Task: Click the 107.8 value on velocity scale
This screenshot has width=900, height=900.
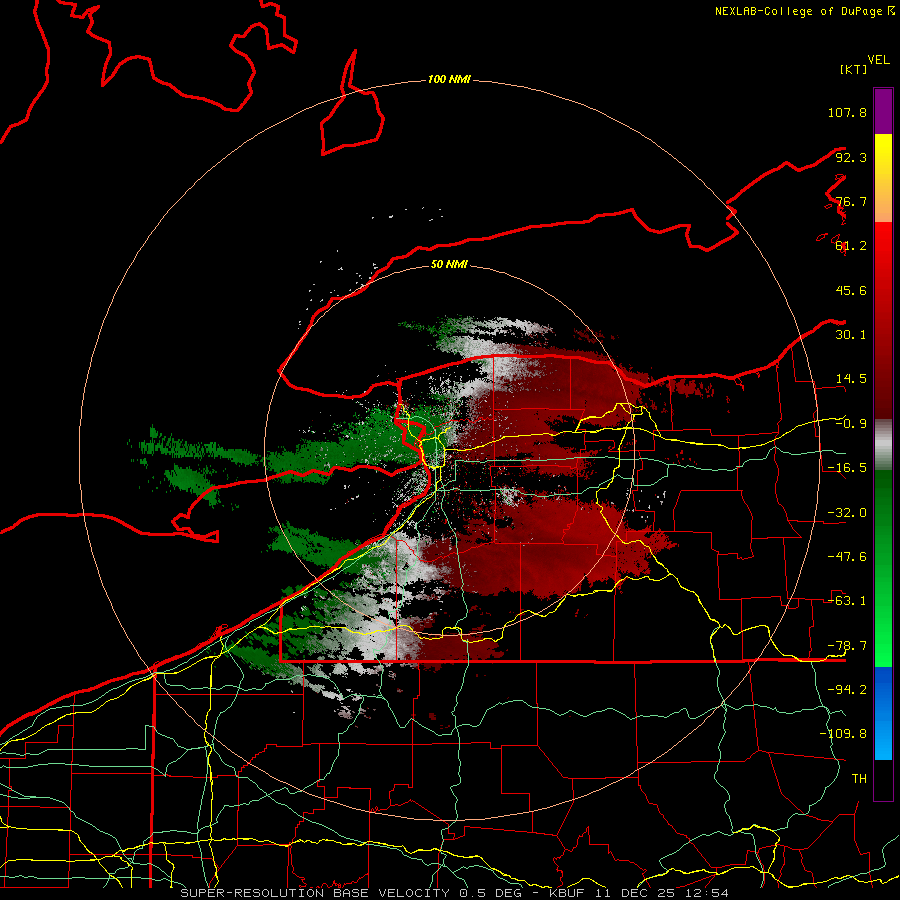Action: pos(847,112)
